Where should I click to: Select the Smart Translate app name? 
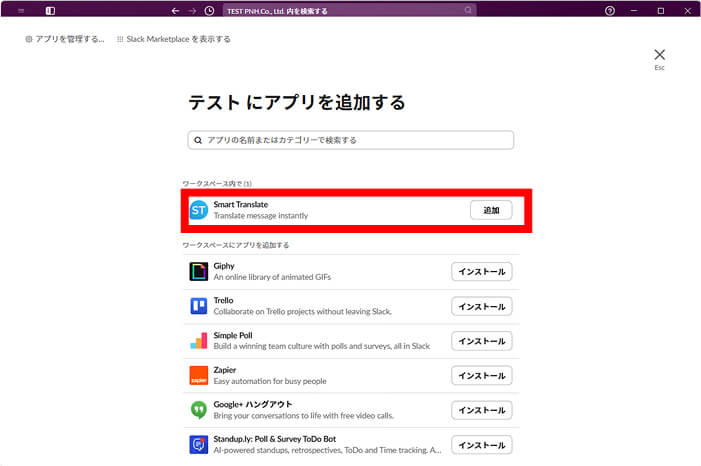pyautogui.click(x=241, y=204)
